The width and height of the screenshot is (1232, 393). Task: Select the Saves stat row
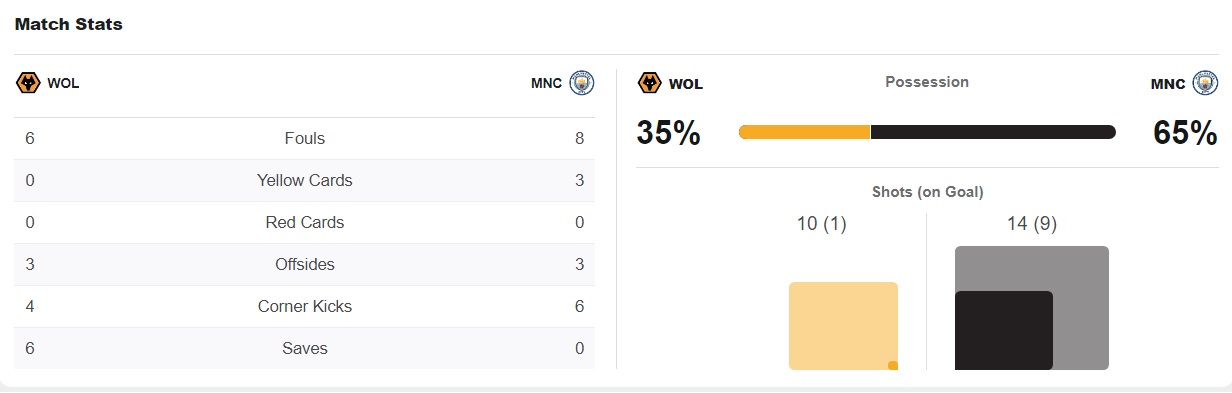click(305, 349)
